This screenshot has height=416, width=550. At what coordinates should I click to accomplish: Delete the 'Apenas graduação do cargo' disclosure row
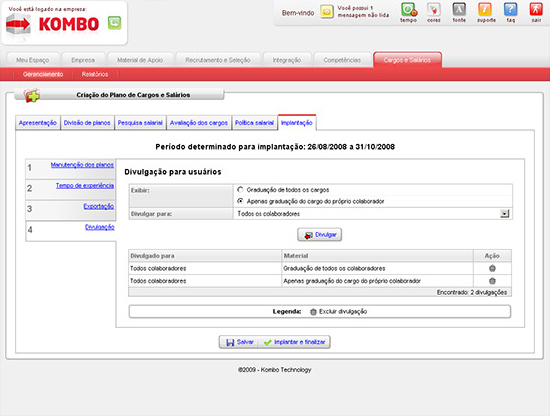(492, 281)
